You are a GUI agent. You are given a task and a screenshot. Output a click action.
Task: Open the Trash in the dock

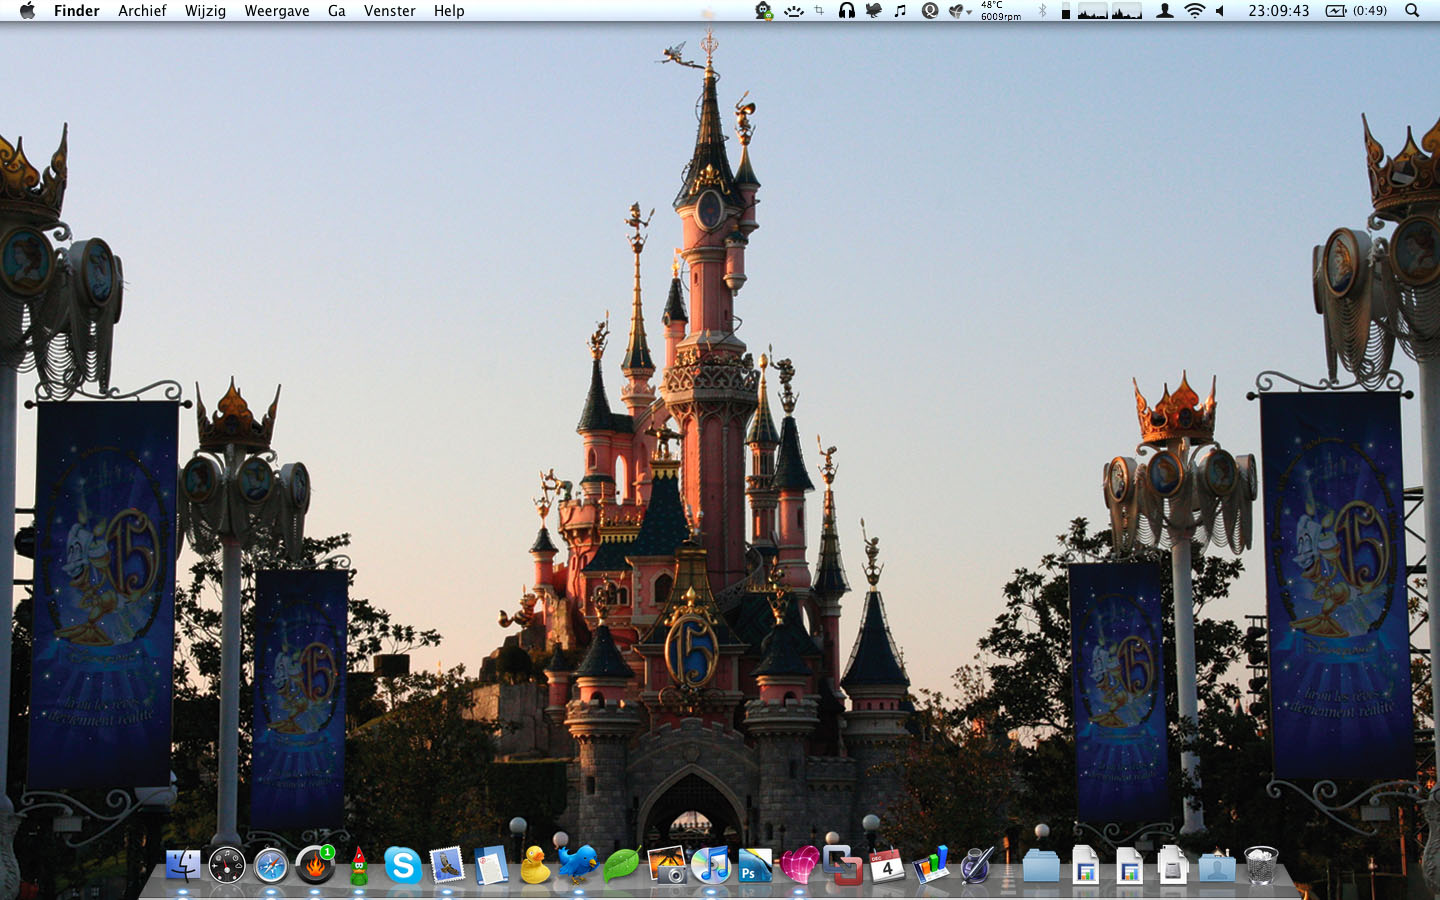click(x=1261, y=866)
